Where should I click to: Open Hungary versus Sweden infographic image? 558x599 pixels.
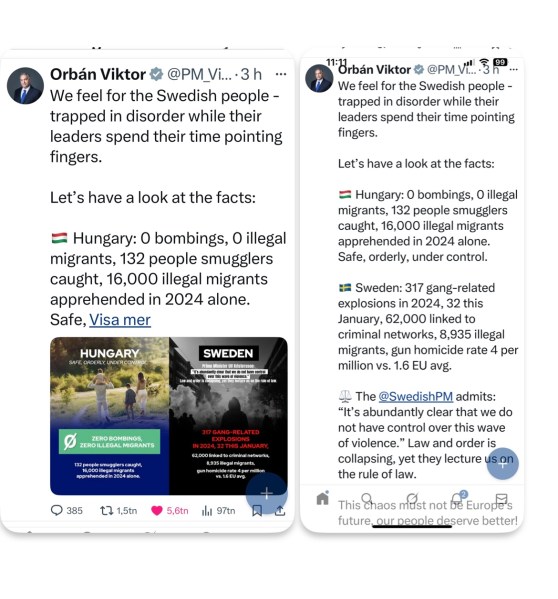pos(168,416)
